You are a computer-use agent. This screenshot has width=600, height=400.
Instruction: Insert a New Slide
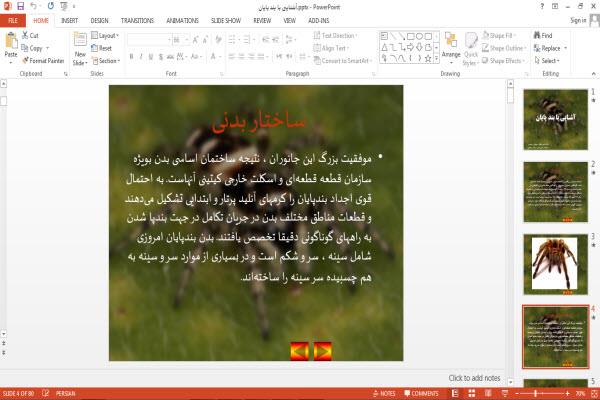coord(80,49)
